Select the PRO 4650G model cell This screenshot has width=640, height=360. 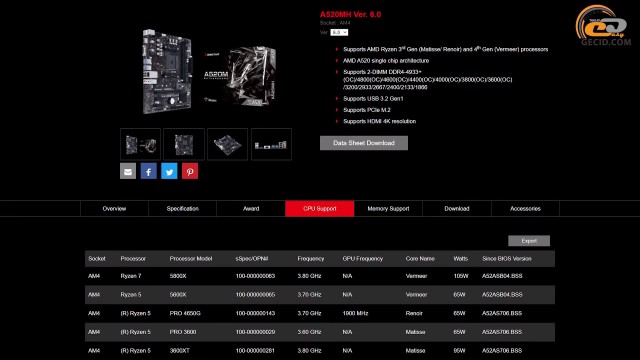point(185,313)
